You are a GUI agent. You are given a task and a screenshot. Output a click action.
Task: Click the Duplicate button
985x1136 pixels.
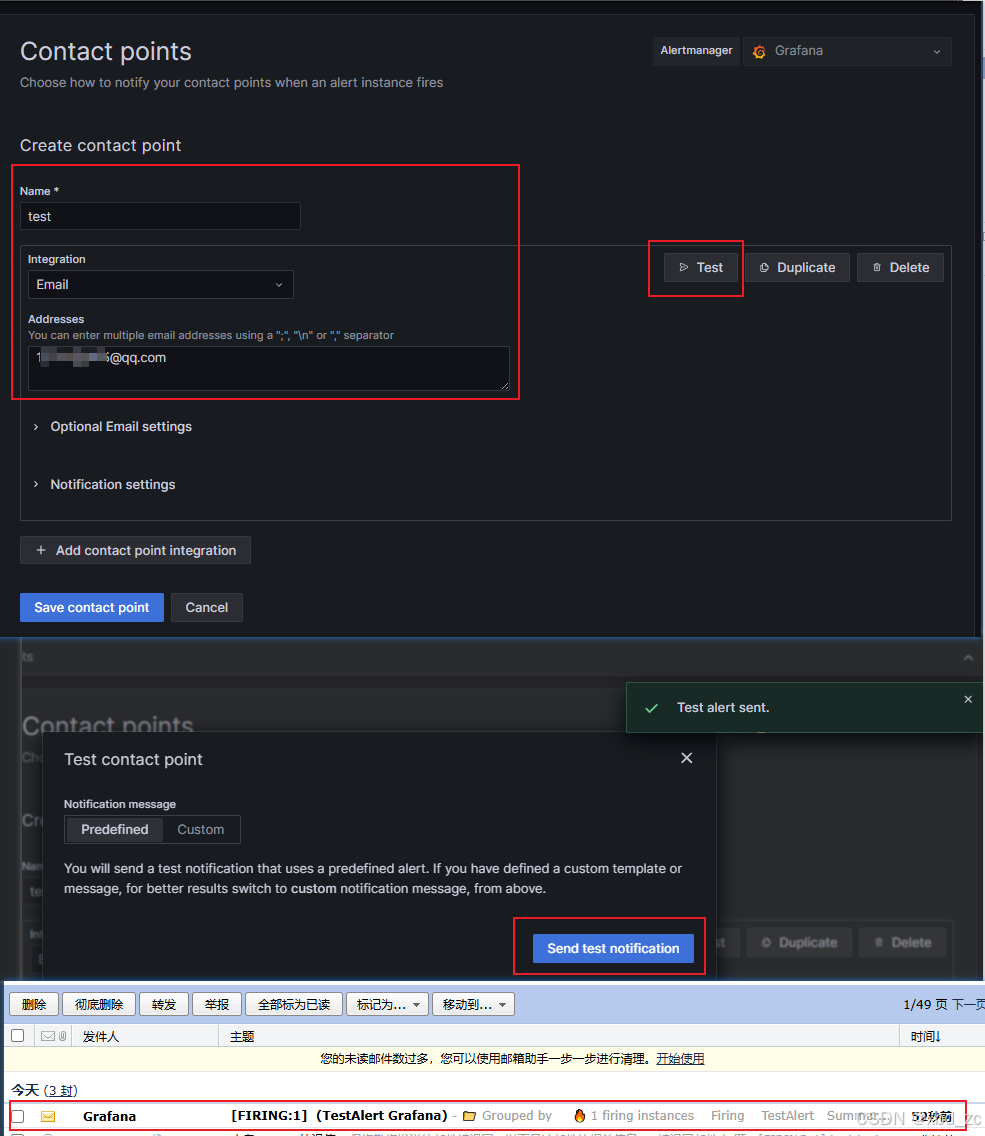pyautogui.click(x=797, y=267)
